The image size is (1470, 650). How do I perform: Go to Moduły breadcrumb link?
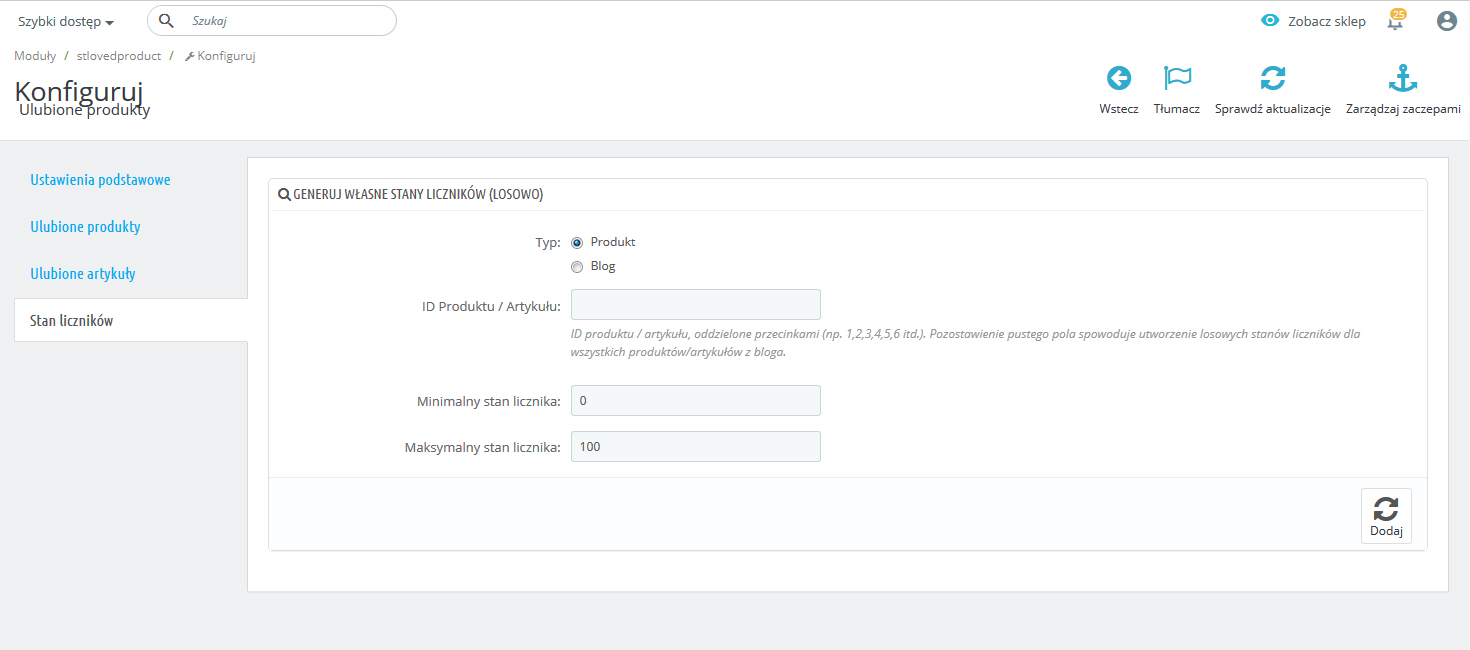[35, 56]
